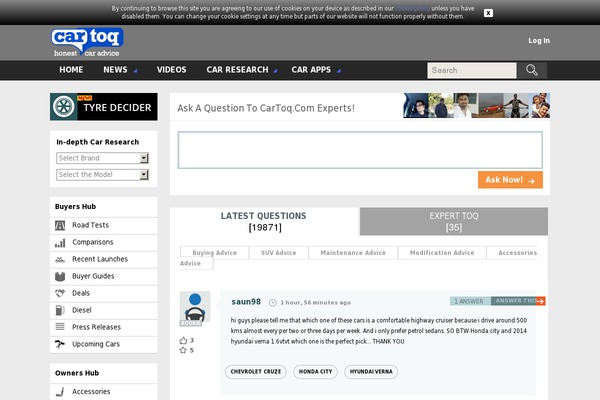Click the Upcoming Cars icon
The height and width of the screenshot is (400, 600).
(60, 344)
